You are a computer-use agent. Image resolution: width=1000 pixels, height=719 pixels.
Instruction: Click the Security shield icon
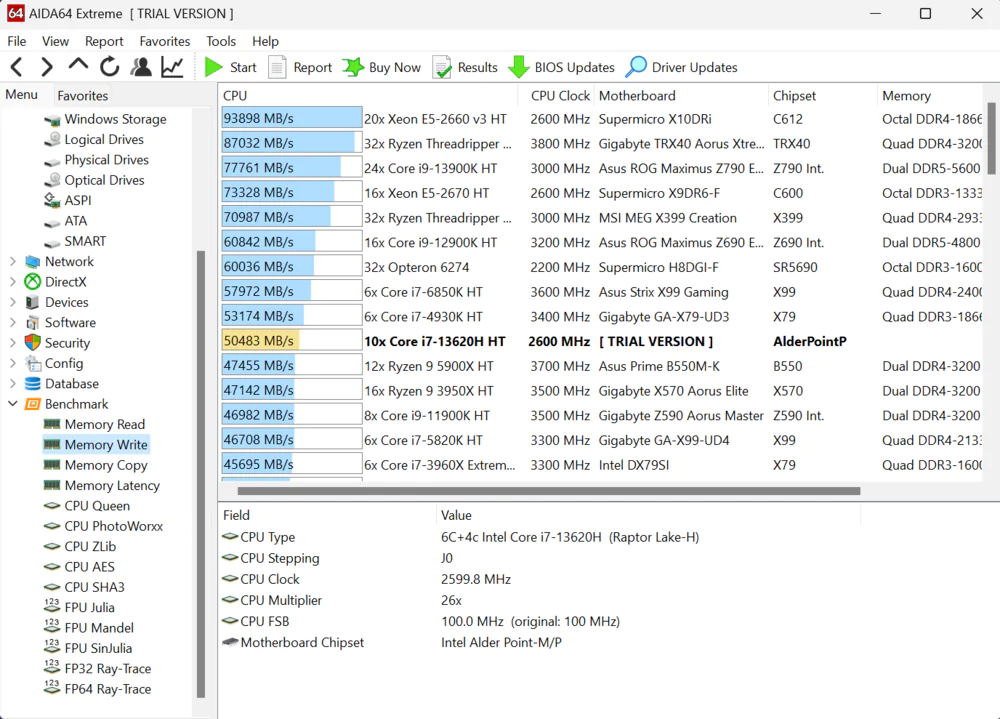(x=33, y=343)
